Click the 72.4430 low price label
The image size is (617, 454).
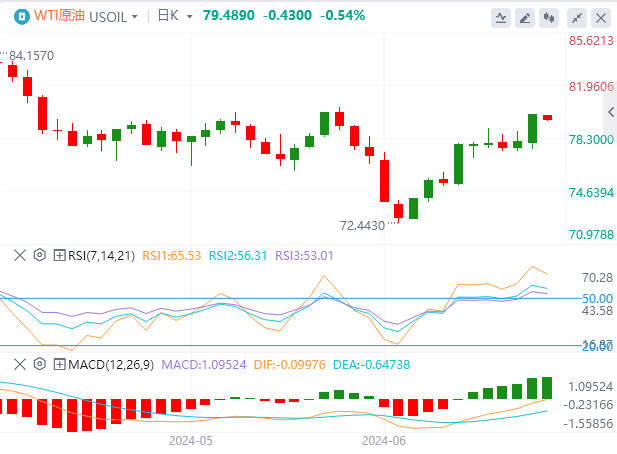click(362, 226)
